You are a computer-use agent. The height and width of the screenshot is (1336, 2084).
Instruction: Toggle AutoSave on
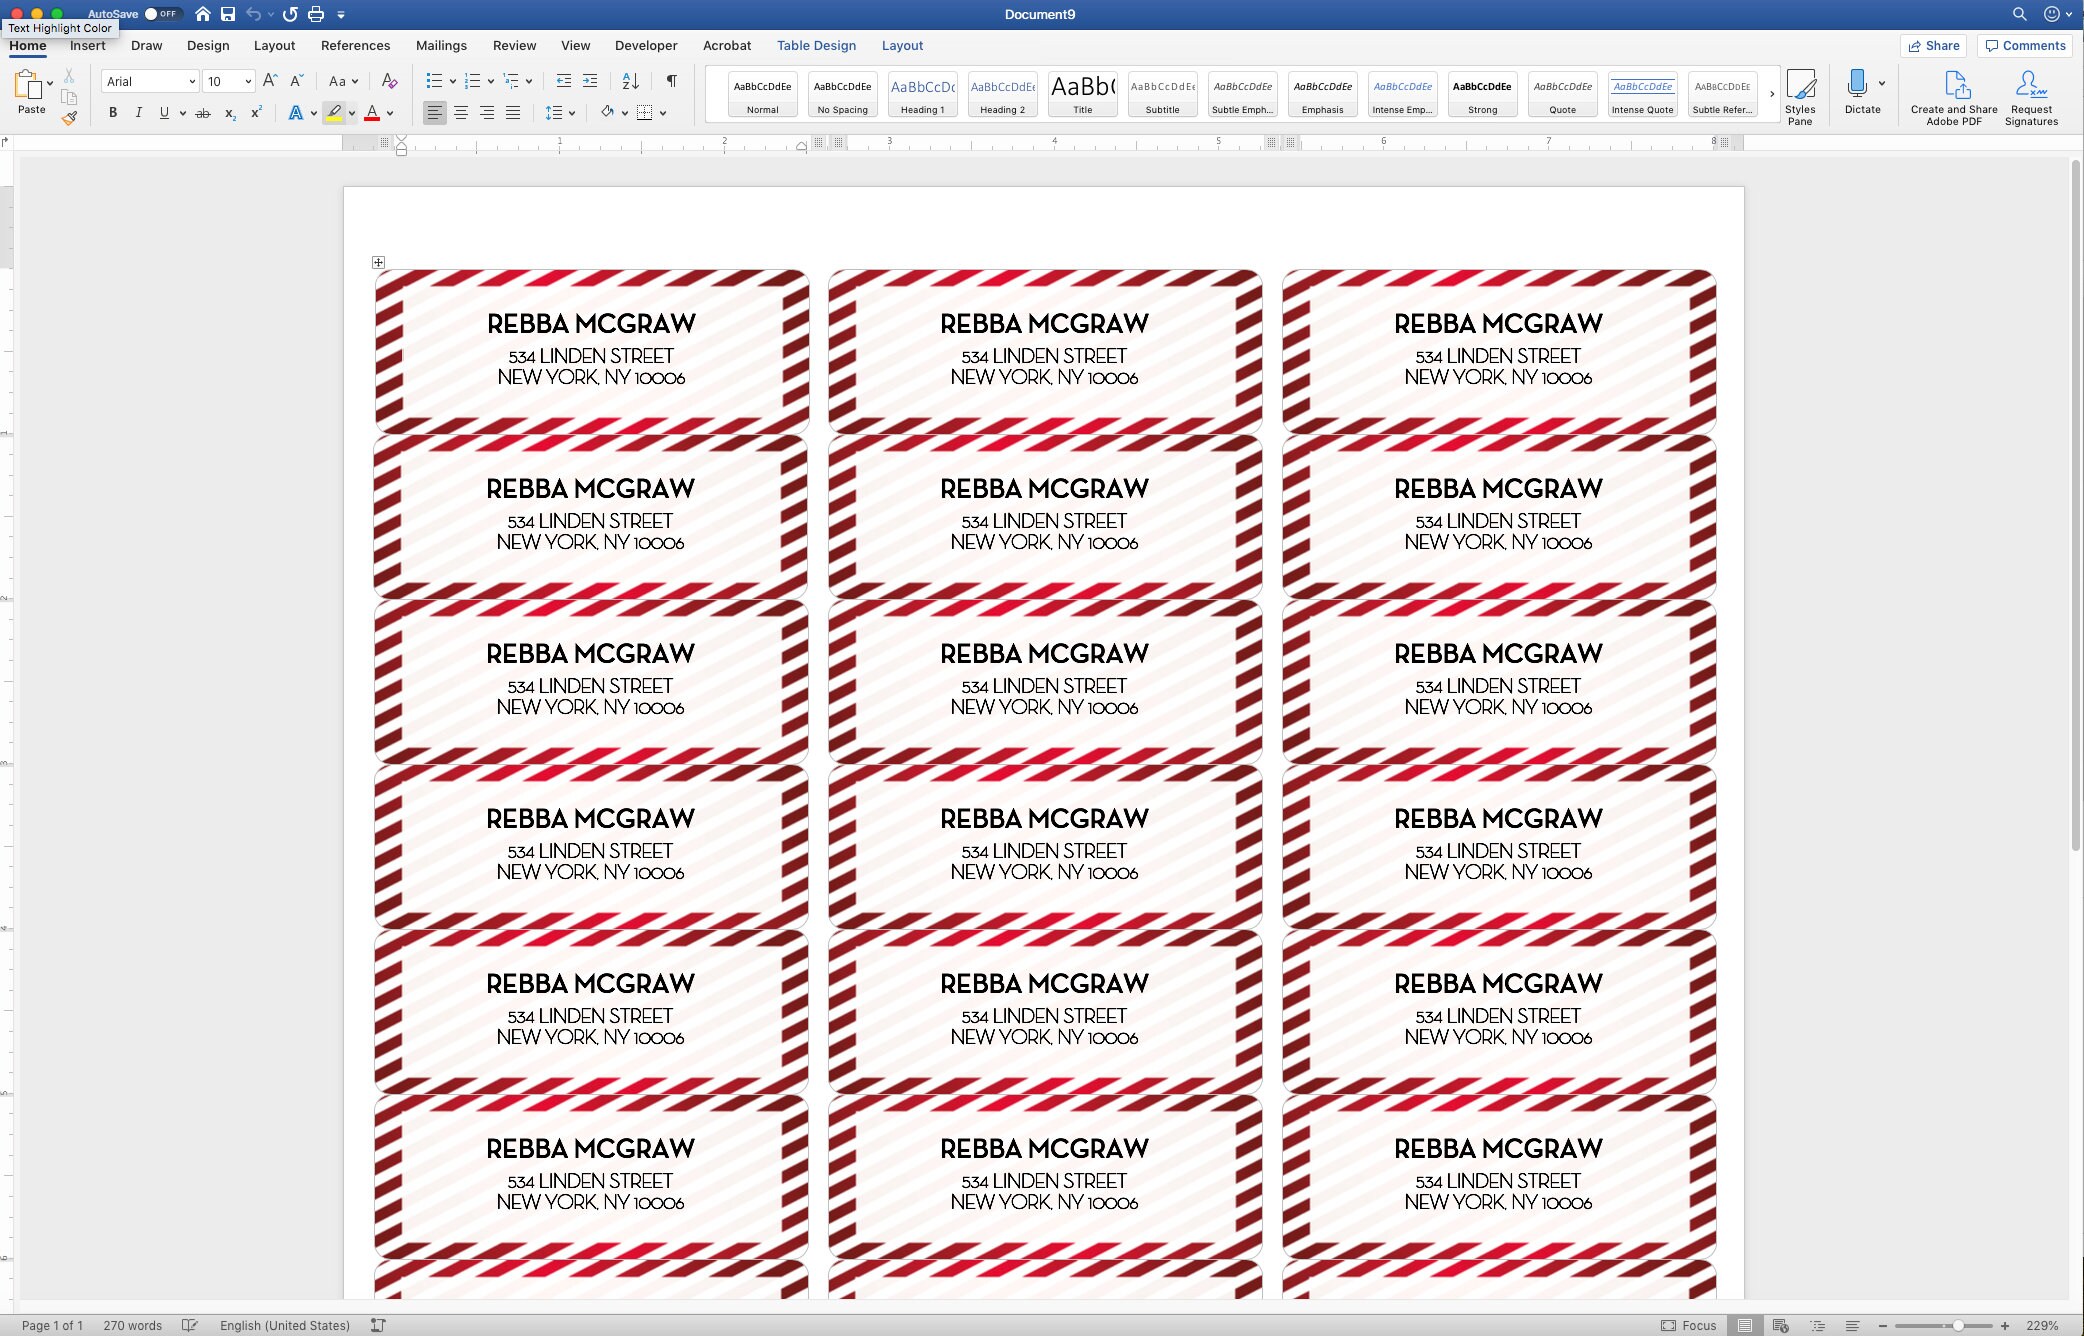[160, 14]
